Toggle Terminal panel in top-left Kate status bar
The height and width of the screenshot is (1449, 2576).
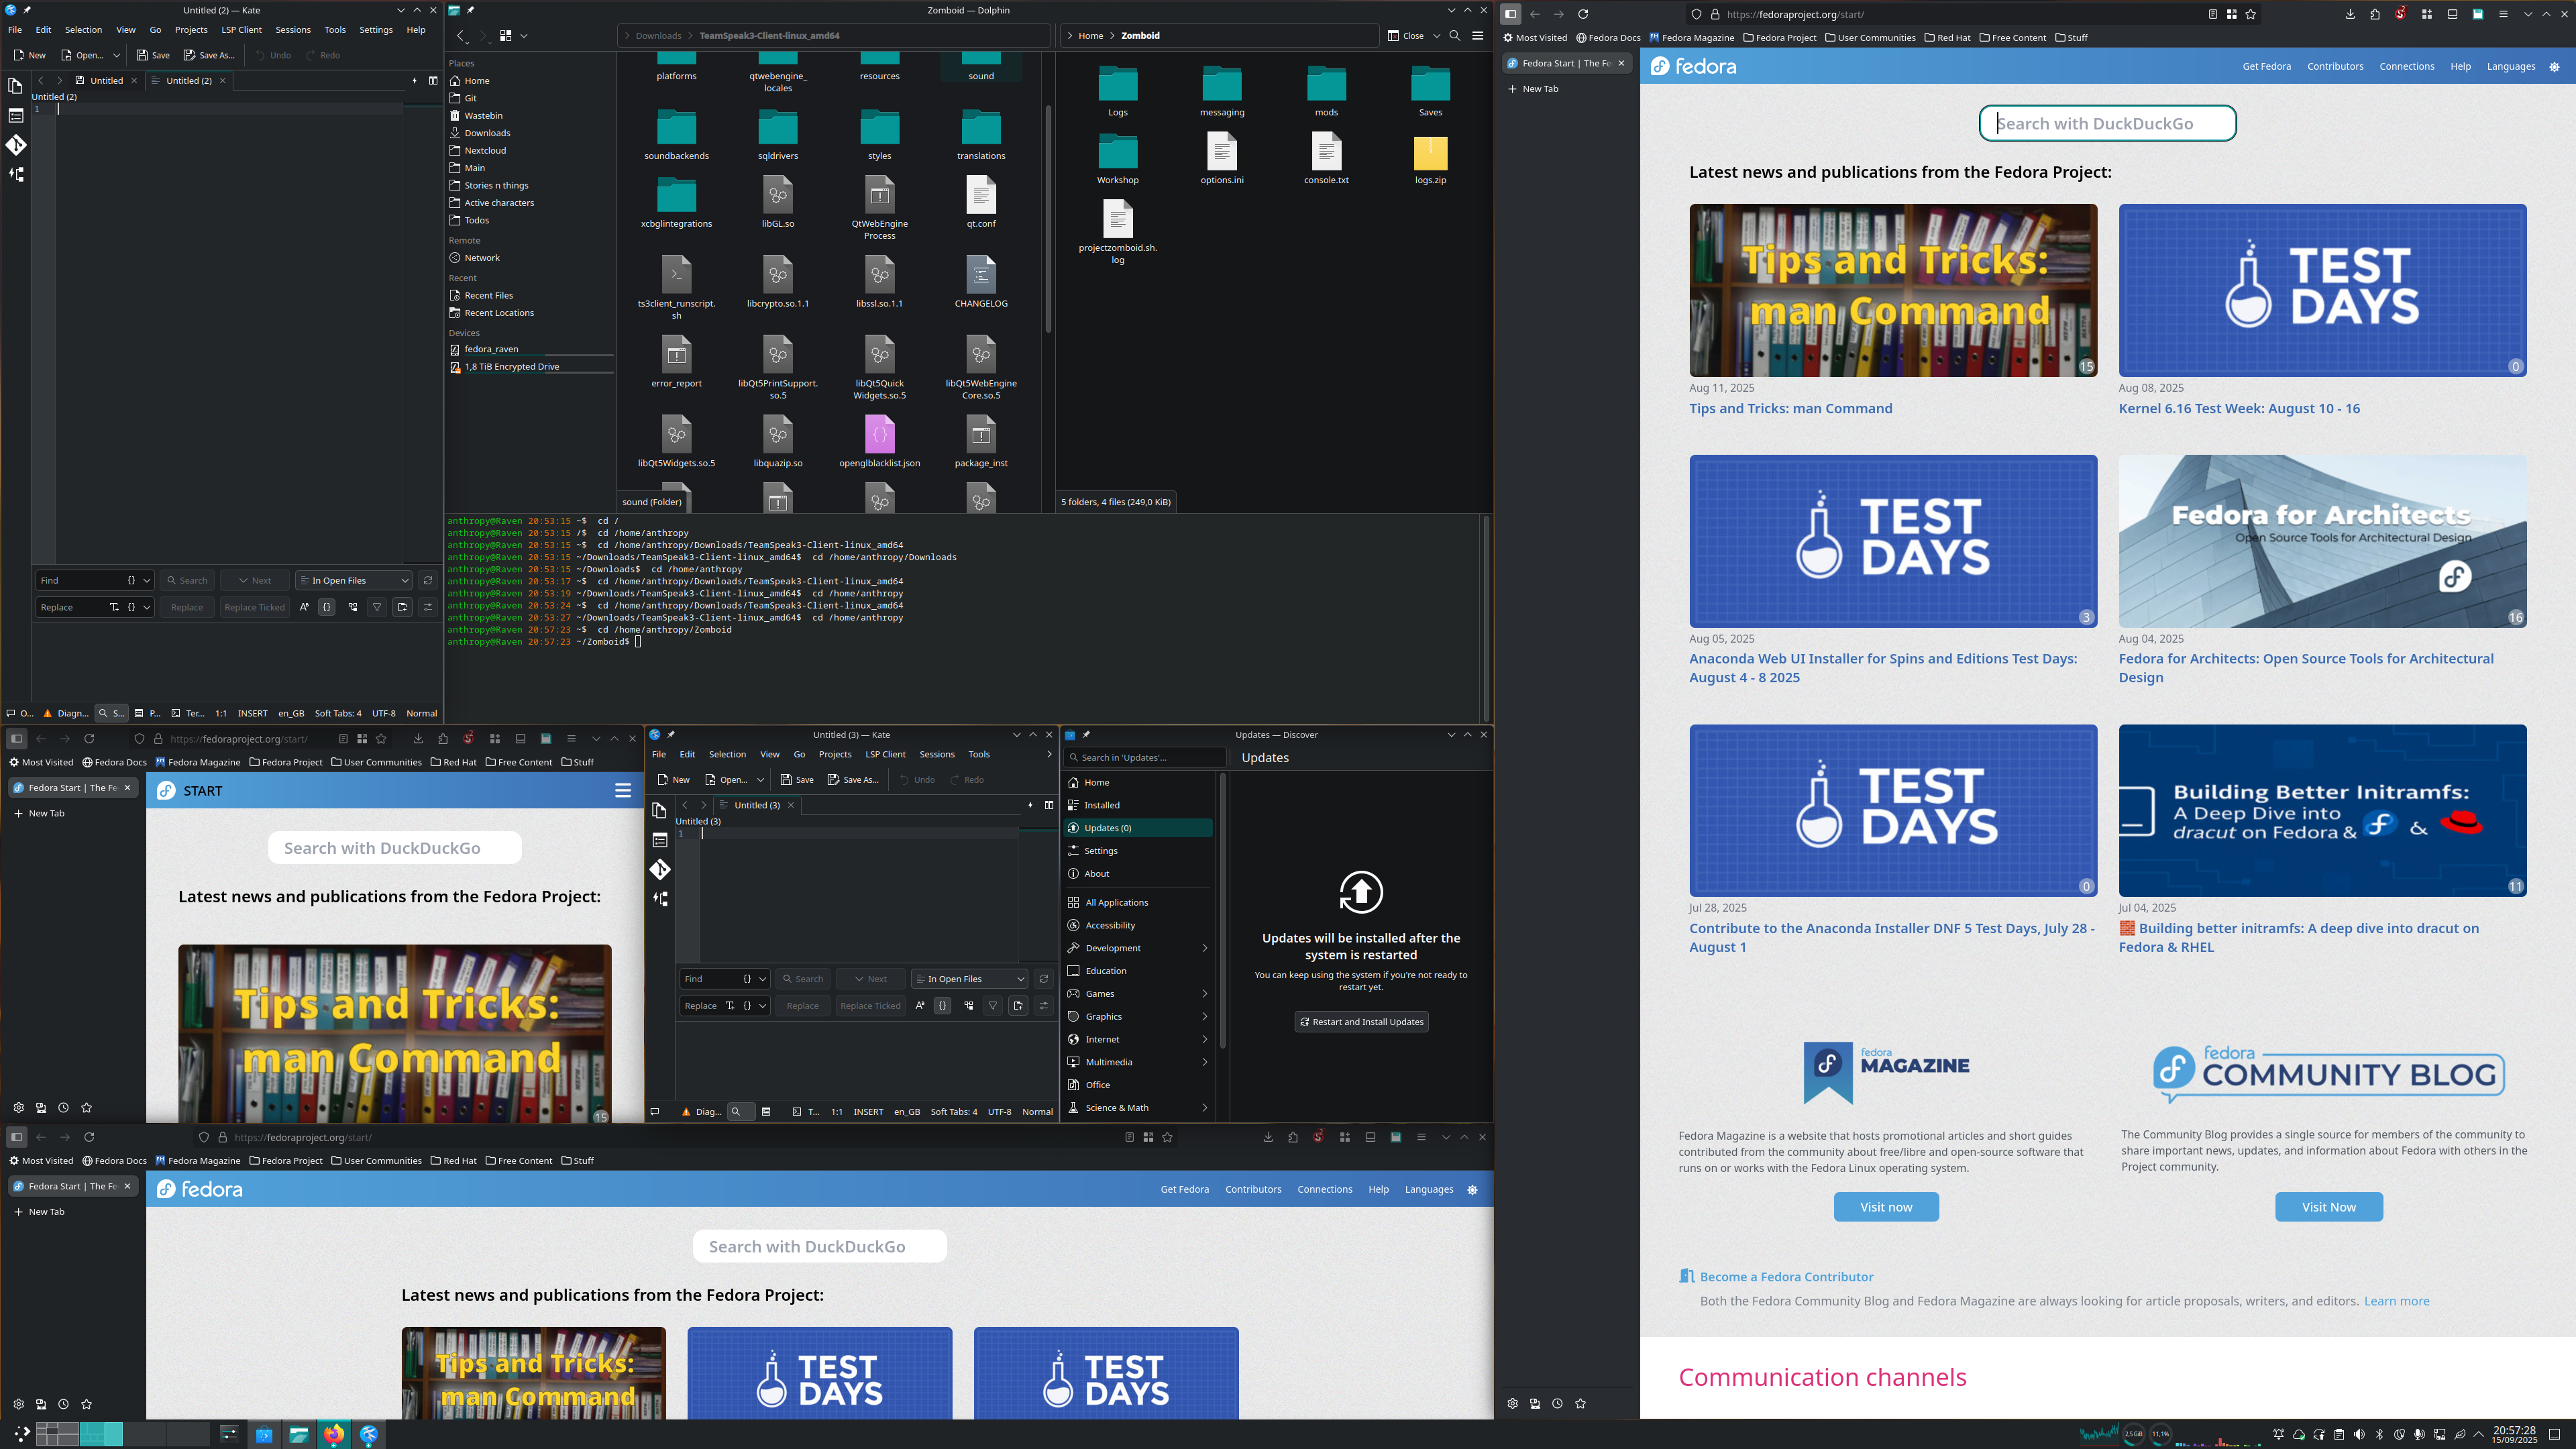[x=188, y=713]
